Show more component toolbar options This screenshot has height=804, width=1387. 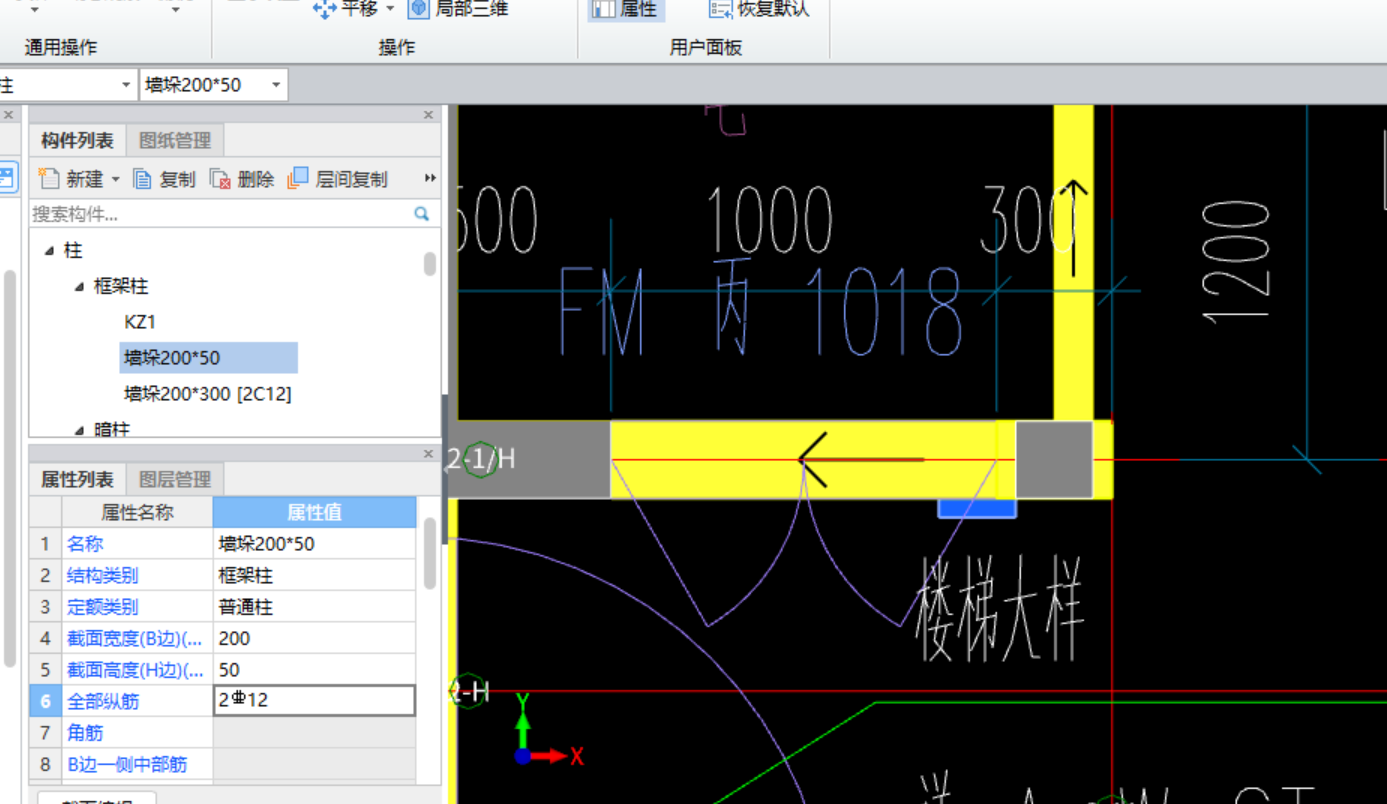pyautogui.click(x=430, y=179)
